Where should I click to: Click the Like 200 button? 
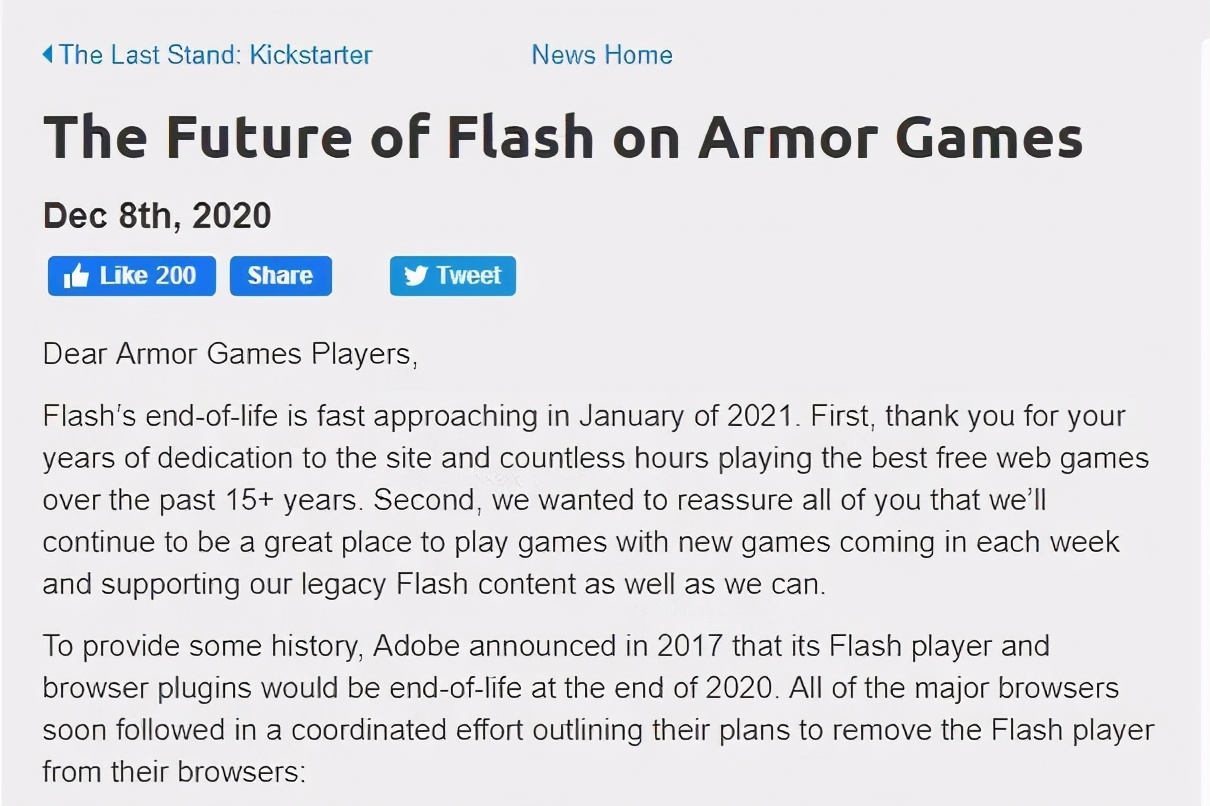tap(131, 276)
